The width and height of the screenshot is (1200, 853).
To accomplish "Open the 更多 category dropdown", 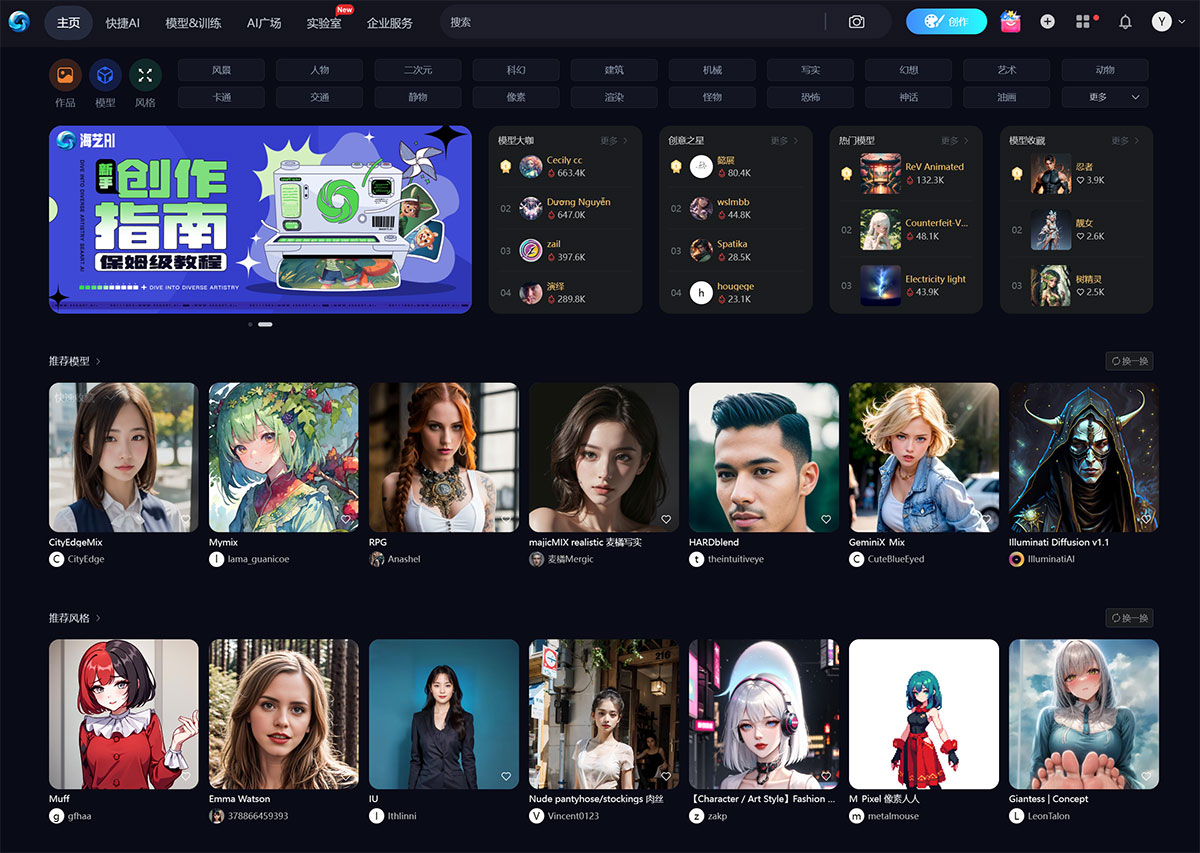I will 1103,97.
